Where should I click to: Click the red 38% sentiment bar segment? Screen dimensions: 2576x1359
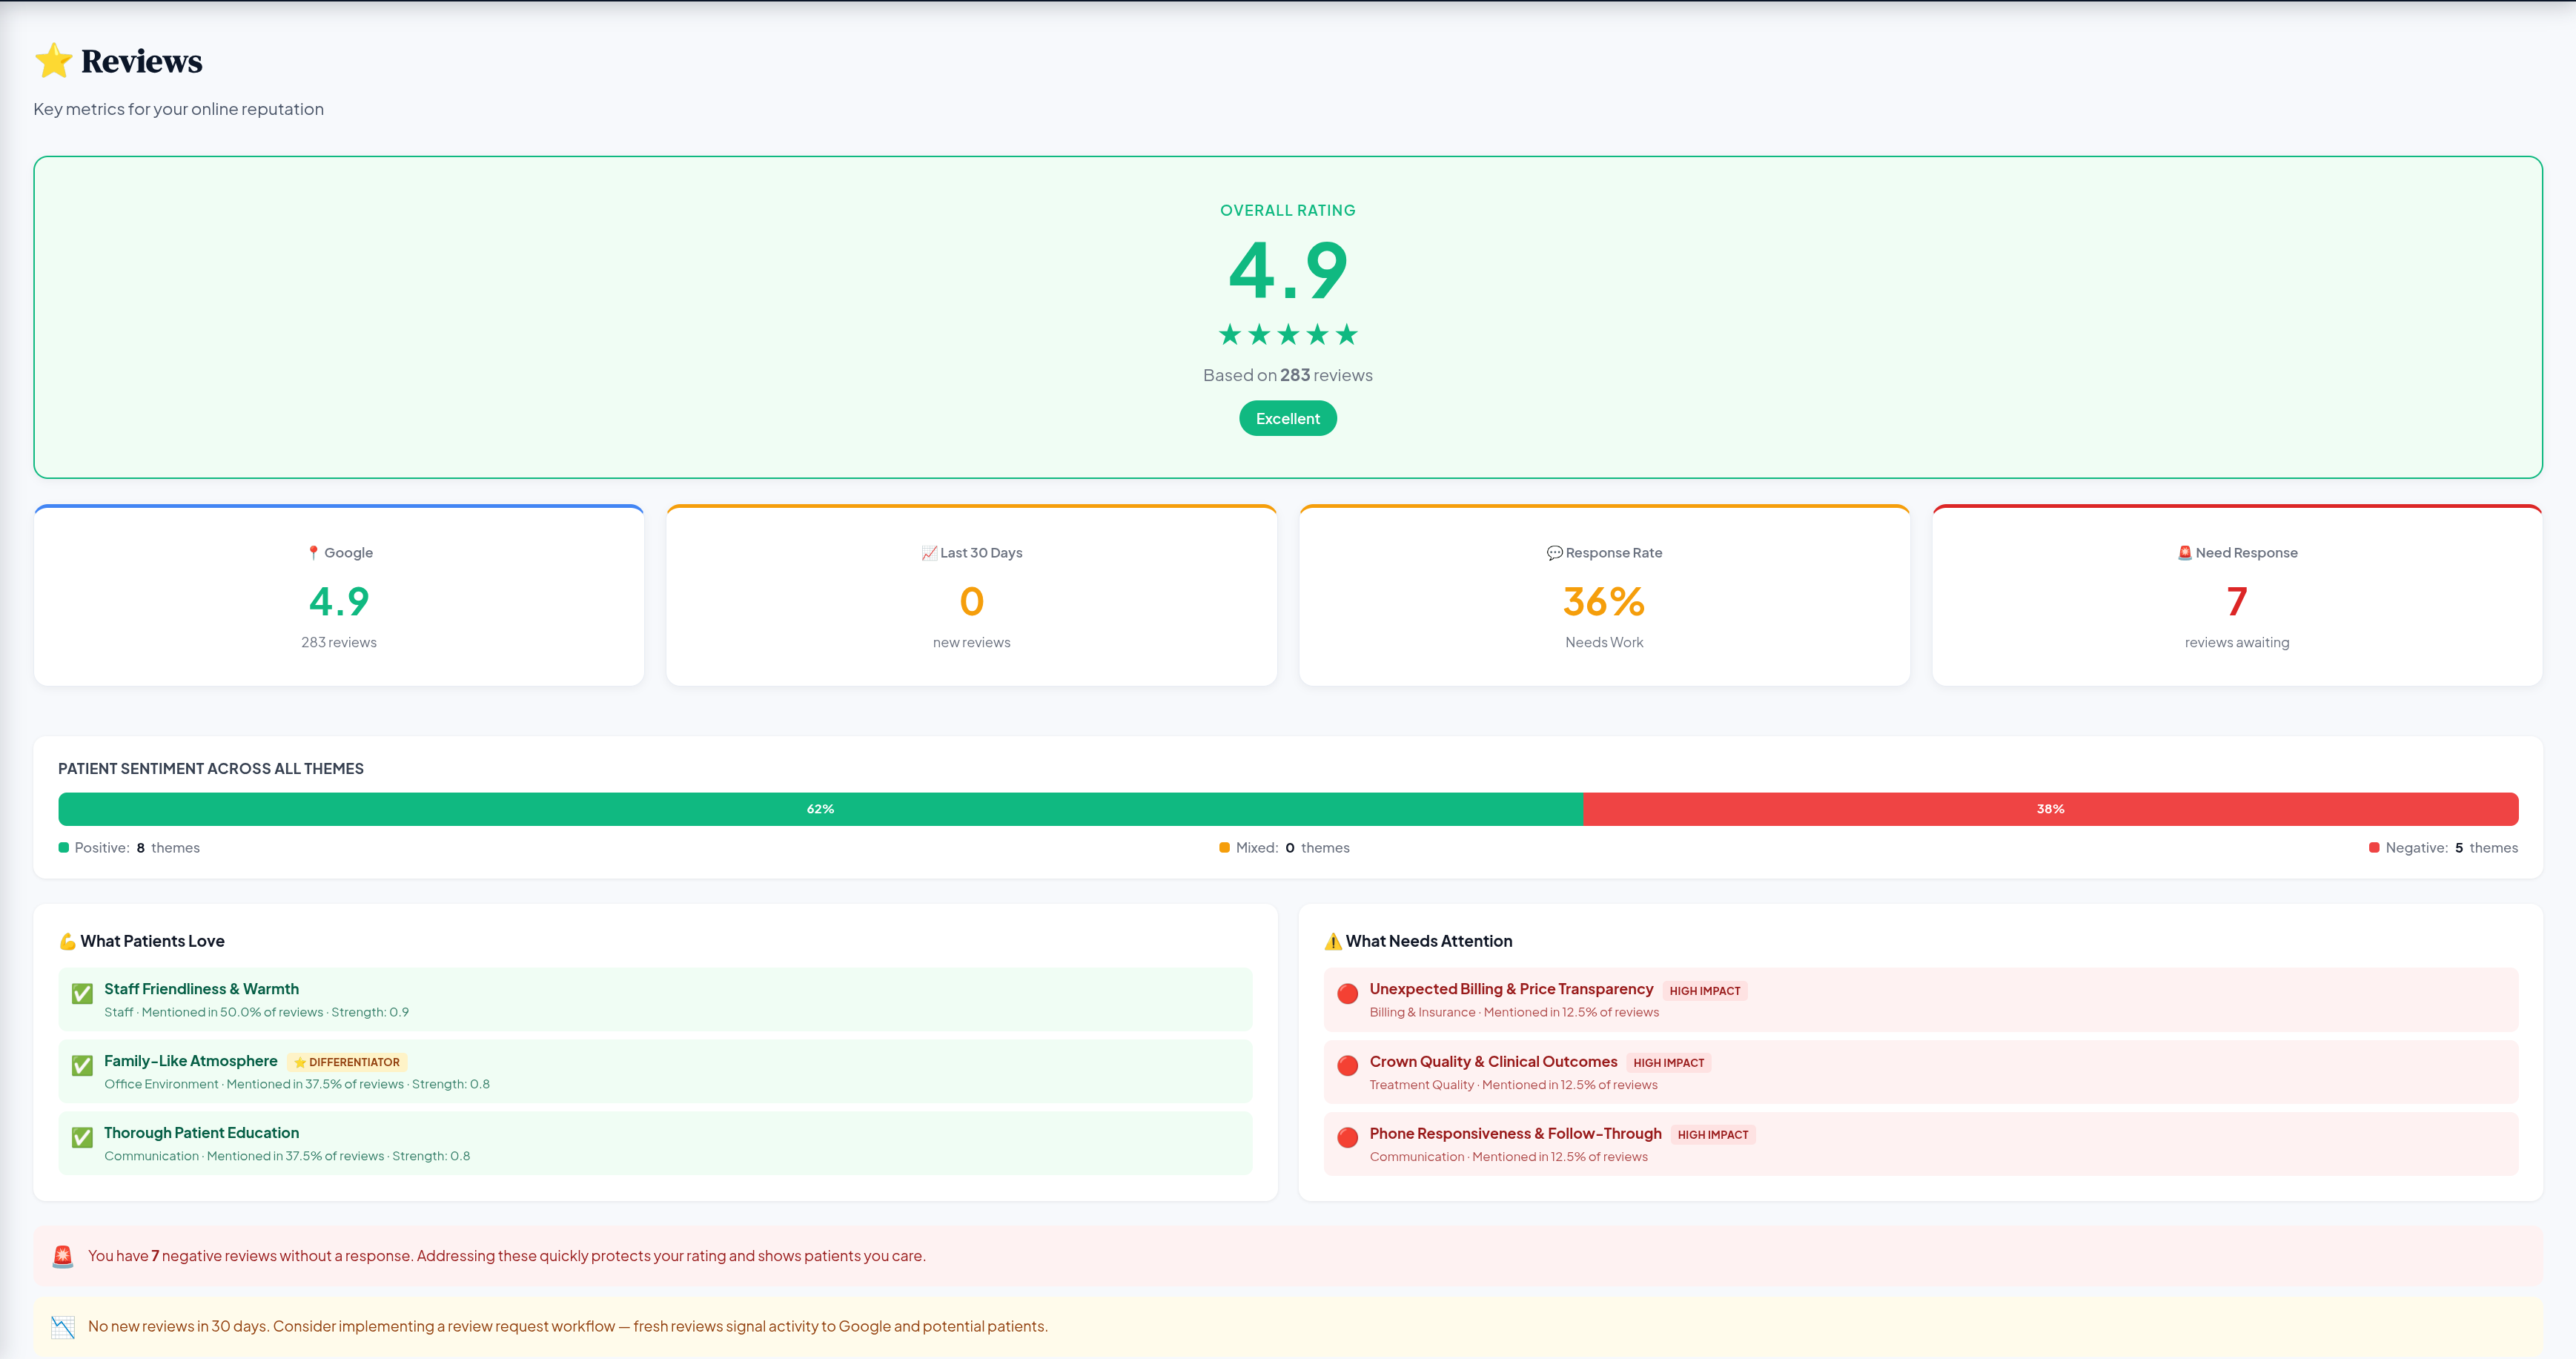[x=2050, y=809]
